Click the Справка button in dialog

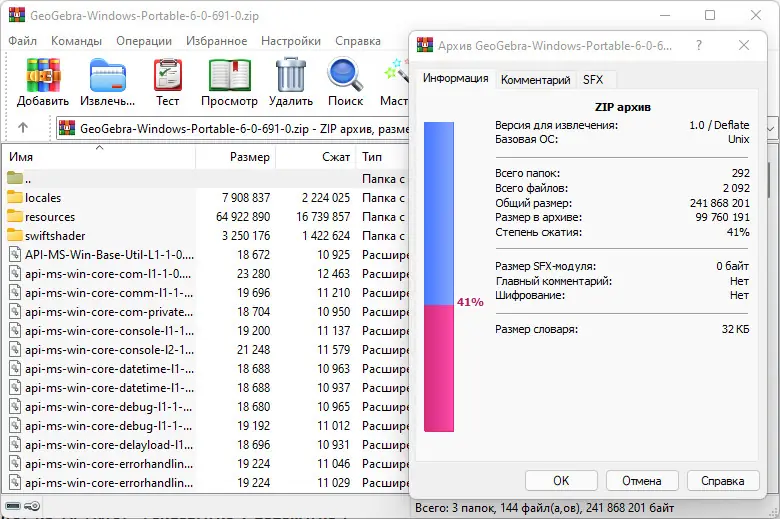click(x=723, y=481)
